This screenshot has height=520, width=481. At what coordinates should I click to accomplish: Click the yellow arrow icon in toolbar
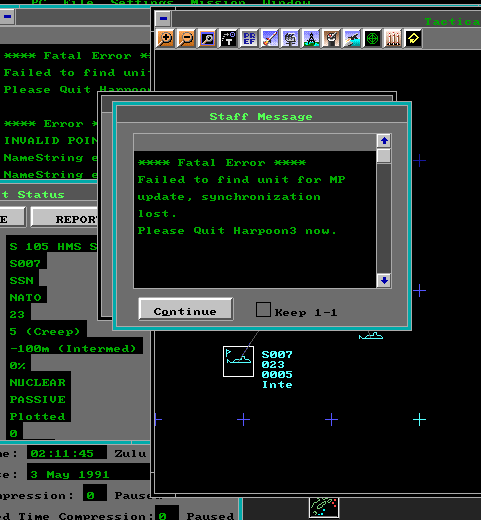413,38
